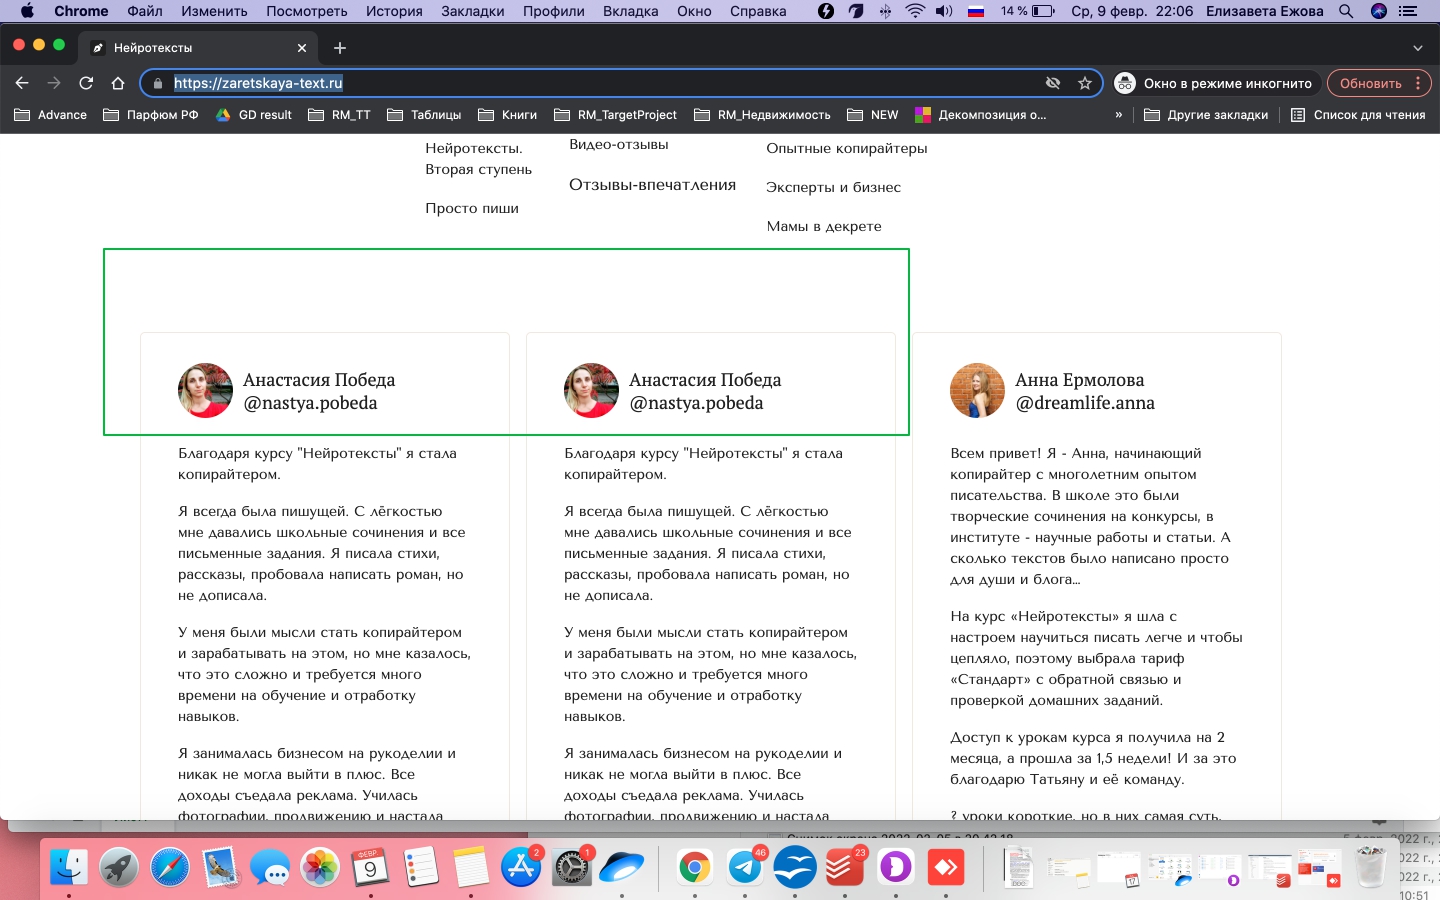
Task: Expand the 'Другие закладки' bookmarks folder
Action: coord(1206,115)
